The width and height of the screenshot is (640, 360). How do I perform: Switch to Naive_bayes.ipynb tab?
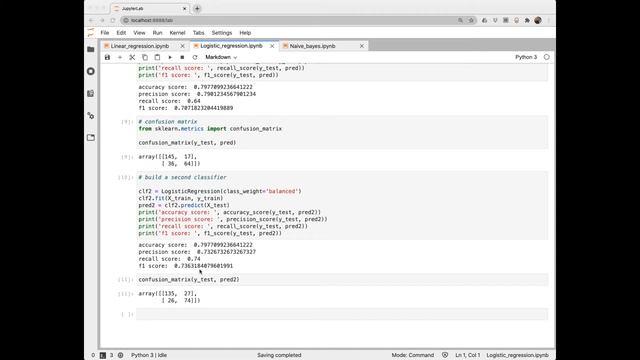click(x=312, y=46)
